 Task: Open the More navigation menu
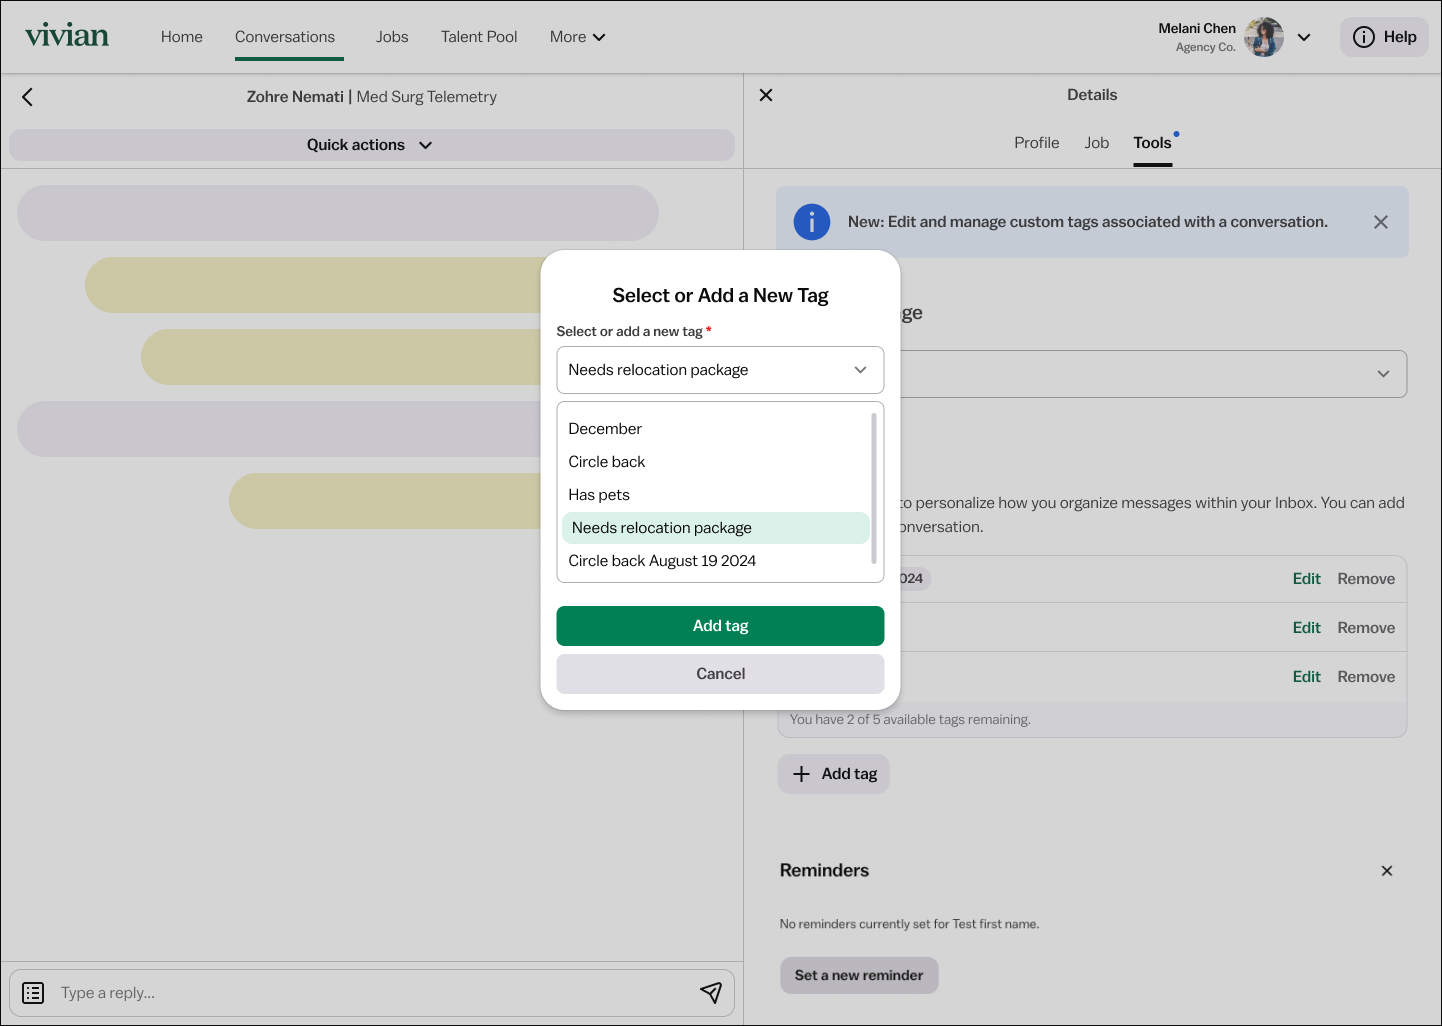tap(578, 37)
